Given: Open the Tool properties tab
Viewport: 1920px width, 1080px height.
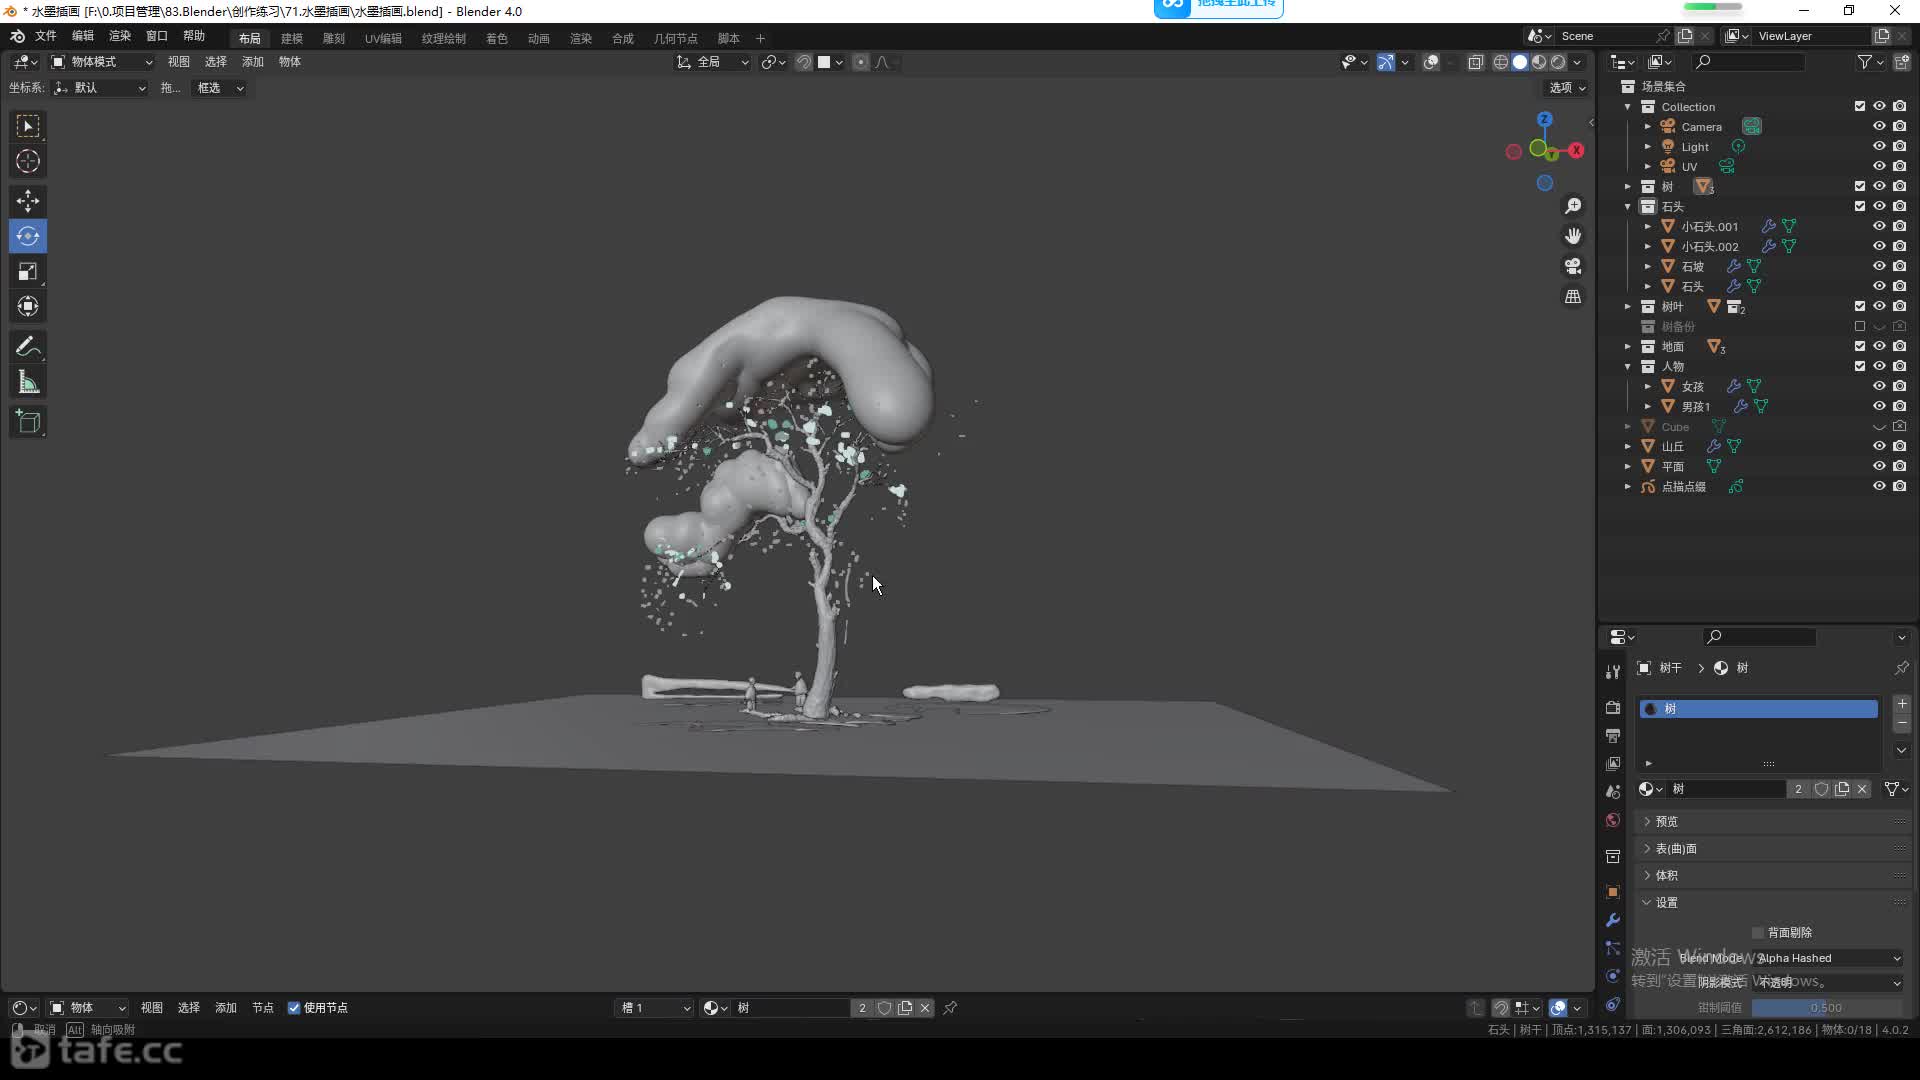Looking at the screenshot, I should [x=1612, y=672].
